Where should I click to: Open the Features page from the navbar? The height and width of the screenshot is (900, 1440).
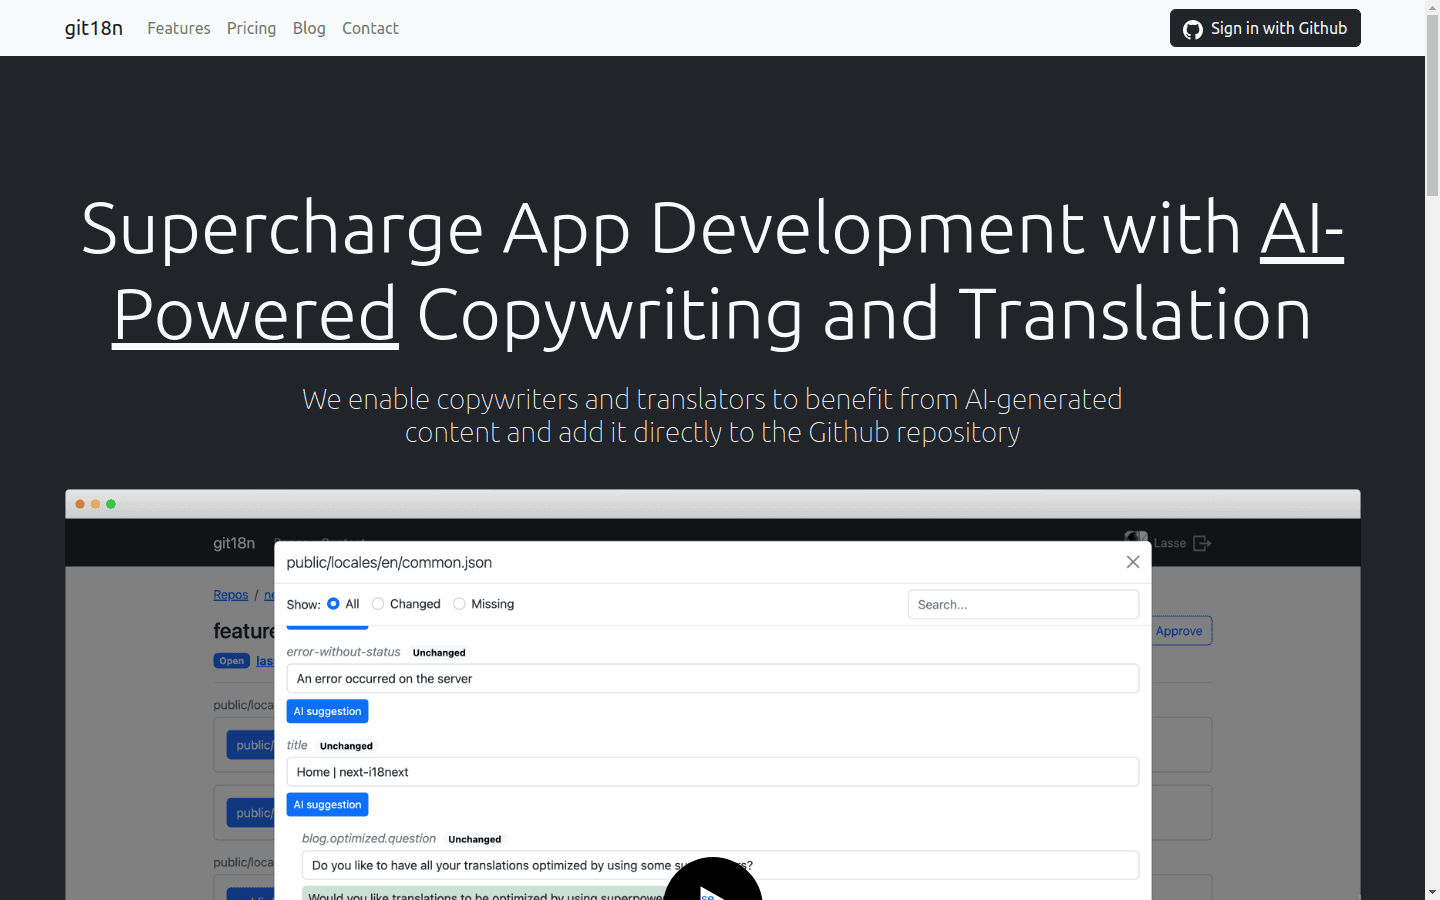pyautogui.click(x=178, y=28)
